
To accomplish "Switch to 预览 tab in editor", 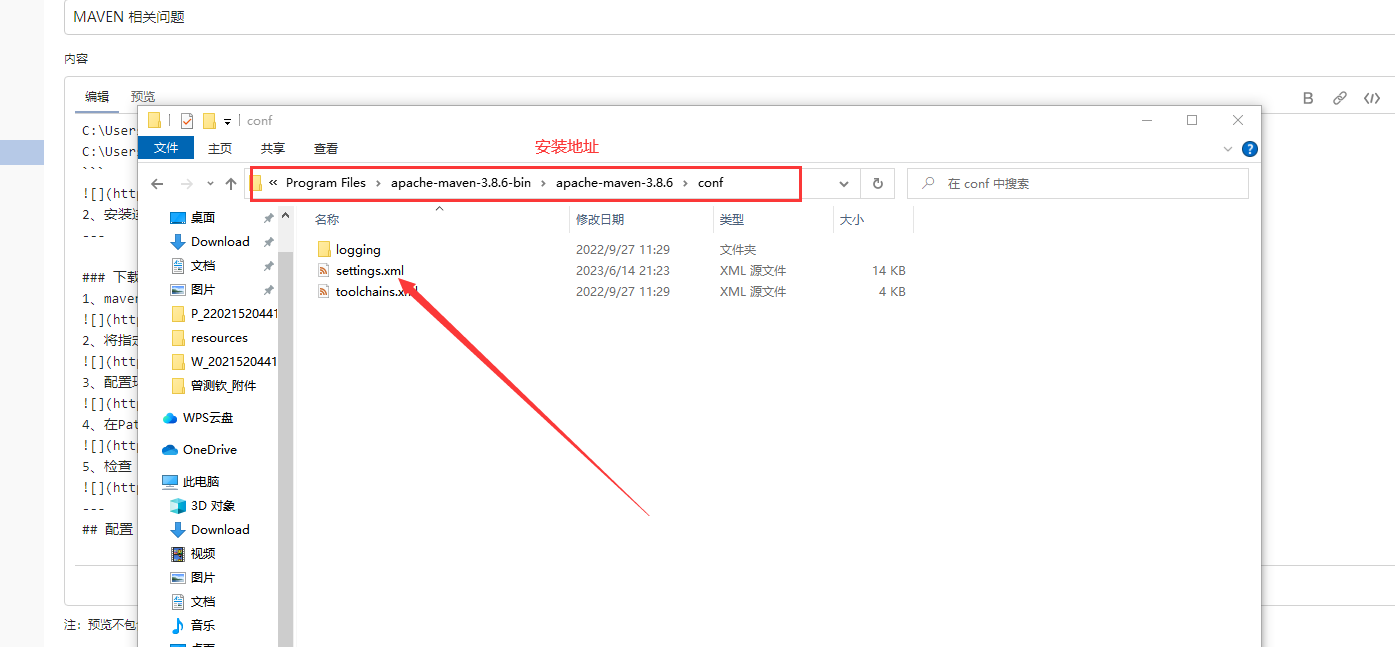I will coord(143,97).
